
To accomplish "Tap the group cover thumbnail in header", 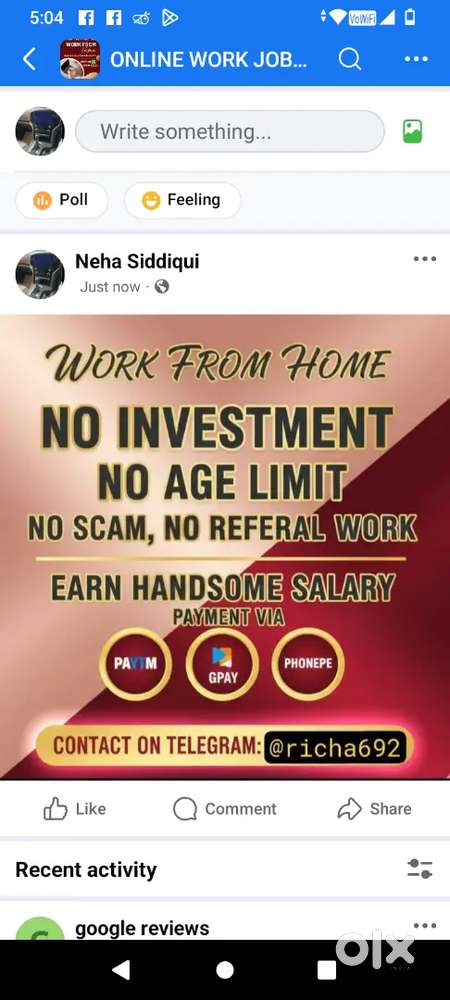I will 80,59.
